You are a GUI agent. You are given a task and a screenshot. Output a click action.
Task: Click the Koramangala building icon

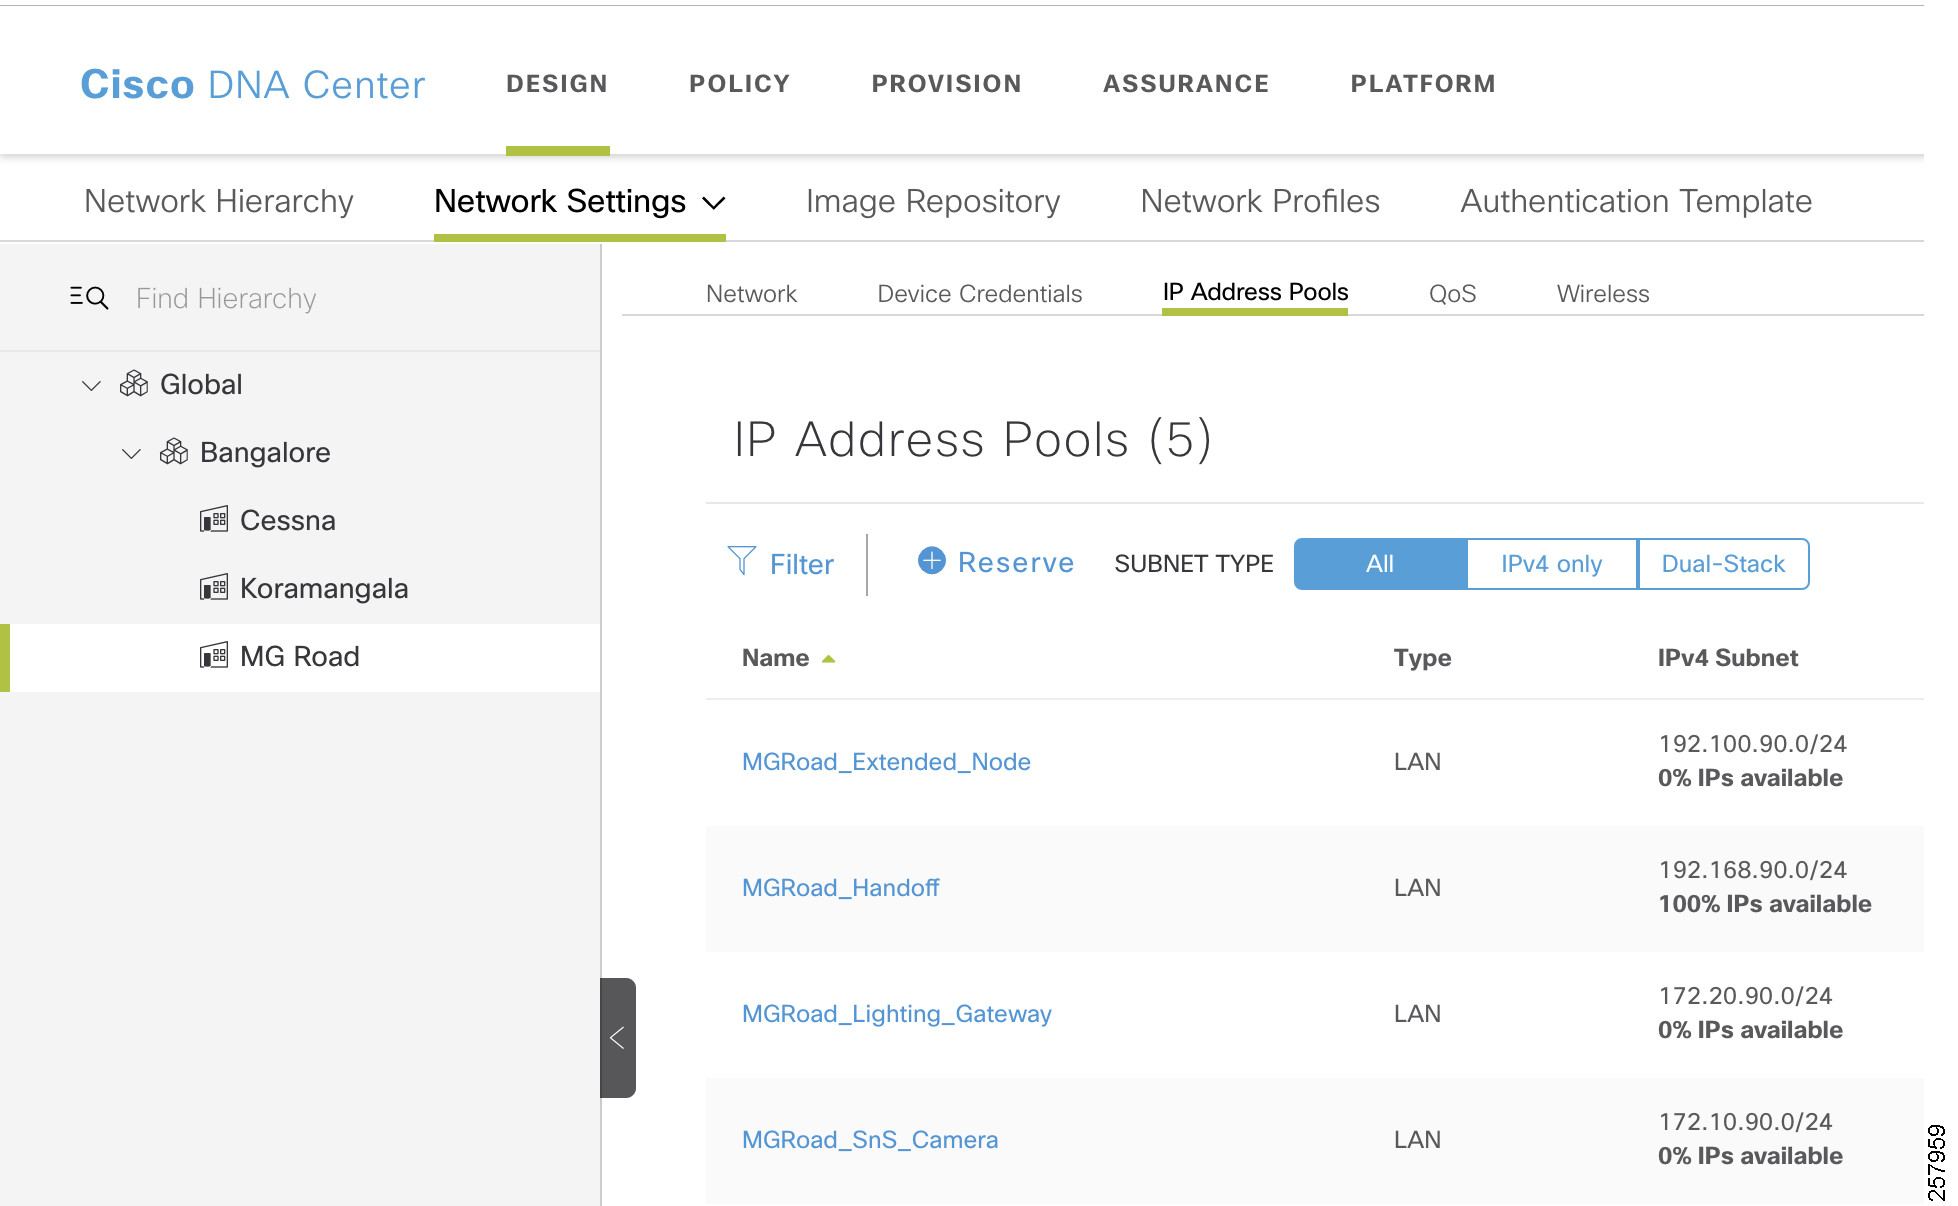pyautogui.click(x=214, y=588)
